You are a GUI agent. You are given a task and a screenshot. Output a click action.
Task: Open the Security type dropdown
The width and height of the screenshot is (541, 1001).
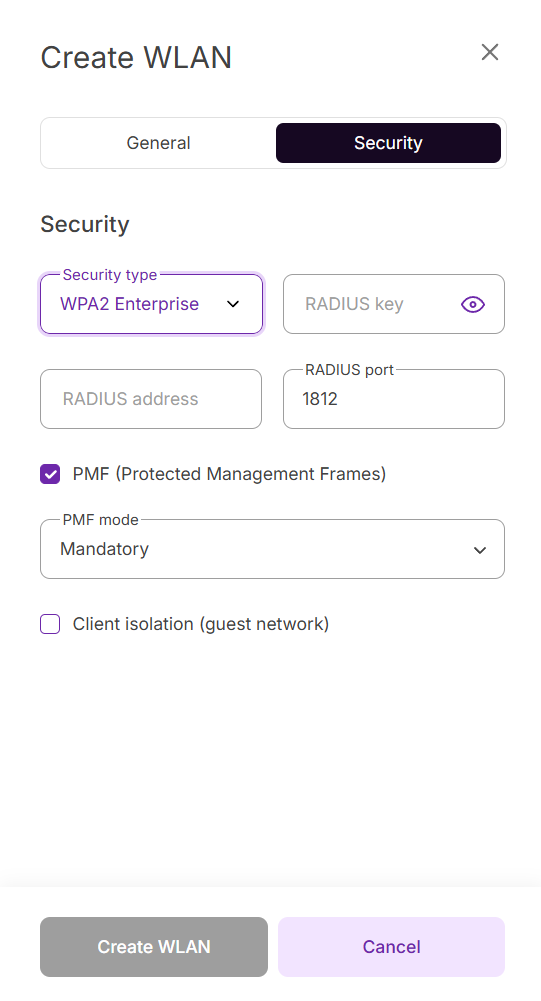151,304
